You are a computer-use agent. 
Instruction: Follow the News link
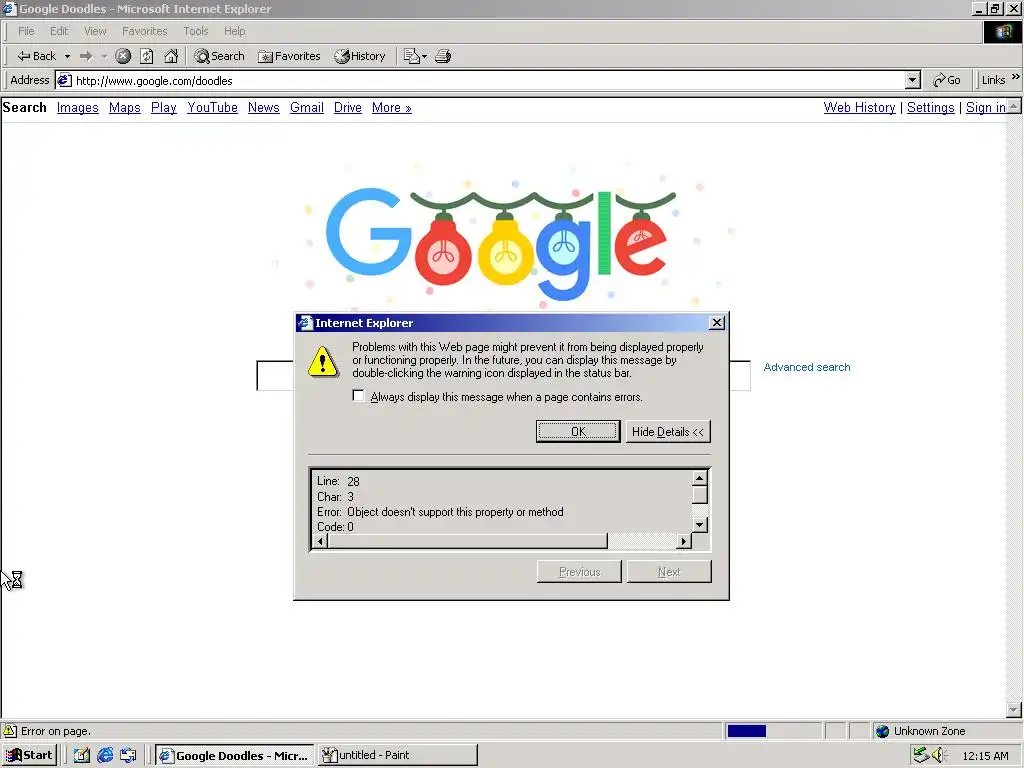click(x=264, y=108)
